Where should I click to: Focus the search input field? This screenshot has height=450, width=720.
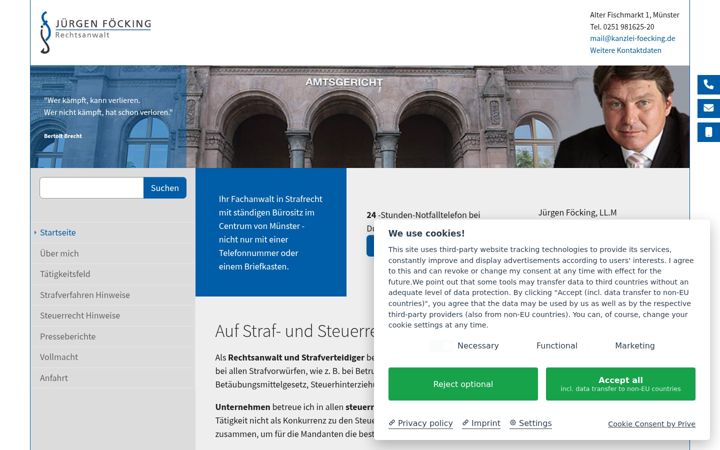click(91, 188)
